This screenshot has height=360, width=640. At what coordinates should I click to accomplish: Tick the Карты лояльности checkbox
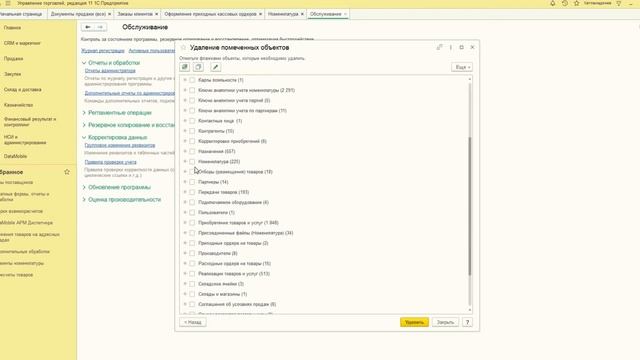[192, 80]
